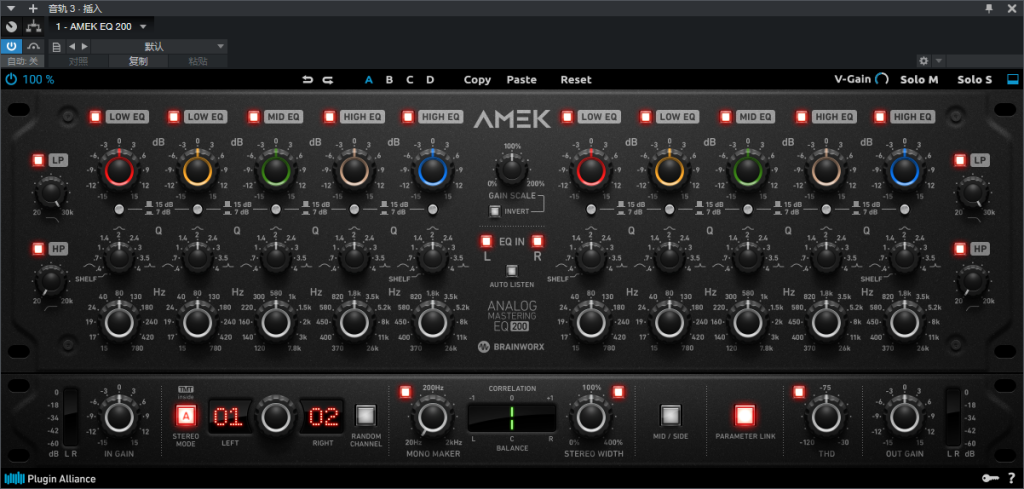Screen dimensions: 1024x489
Task: Select settings bank A
Action: point(369,80)
